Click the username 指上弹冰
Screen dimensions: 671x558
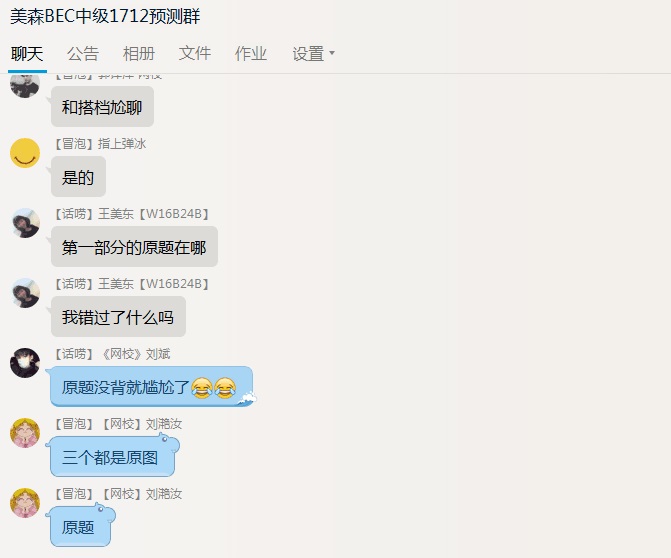tap(122, 144)
